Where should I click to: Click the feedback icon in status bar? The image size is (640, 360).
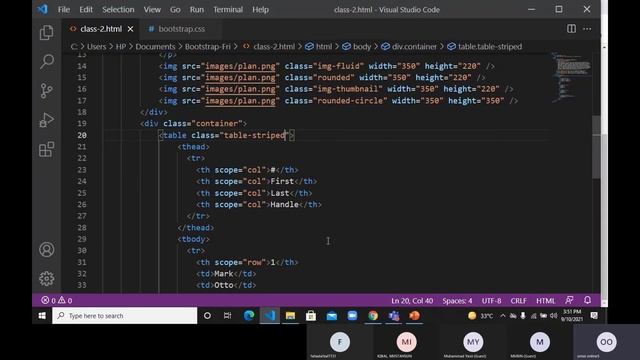[569, 300]
